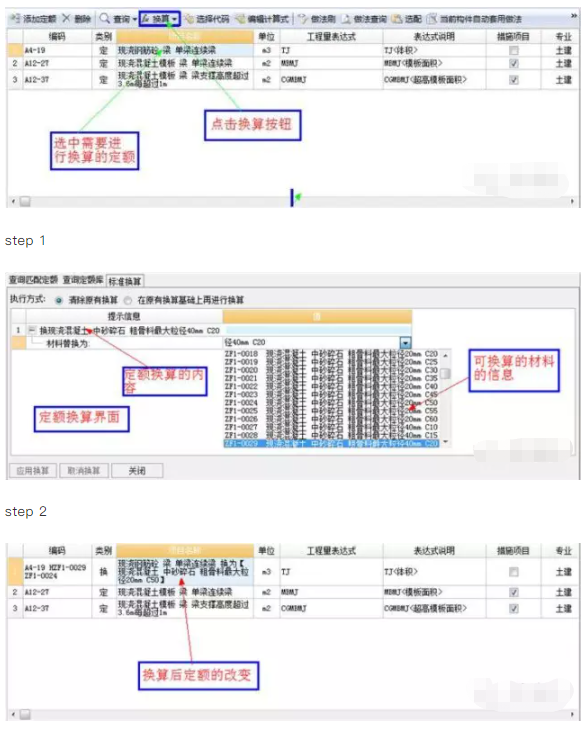This screenshot has width=588, height=735.
Task: Uncheck 措施项目 box for row A12-27 in top table
Action: 514,63
